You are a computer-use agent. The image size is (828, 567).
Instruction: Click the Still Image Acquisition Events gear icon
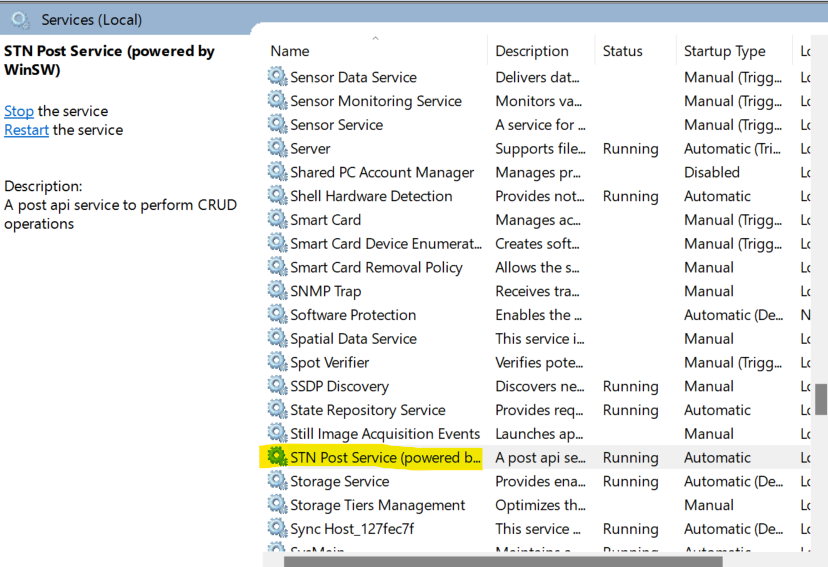(x=277, y=433)
